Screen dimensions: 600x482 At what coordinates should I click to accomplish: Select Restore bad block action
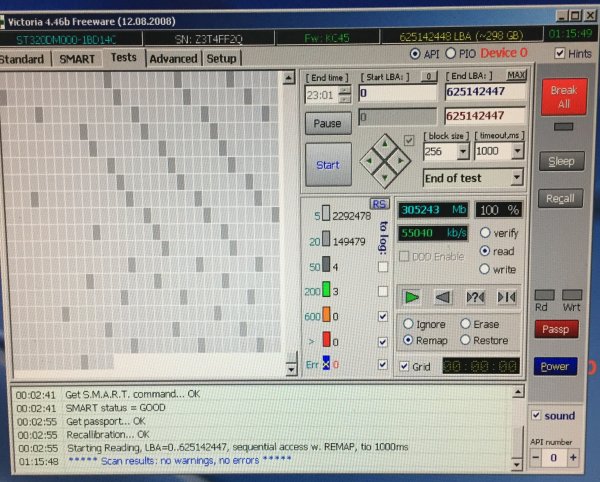click(465, 339)
